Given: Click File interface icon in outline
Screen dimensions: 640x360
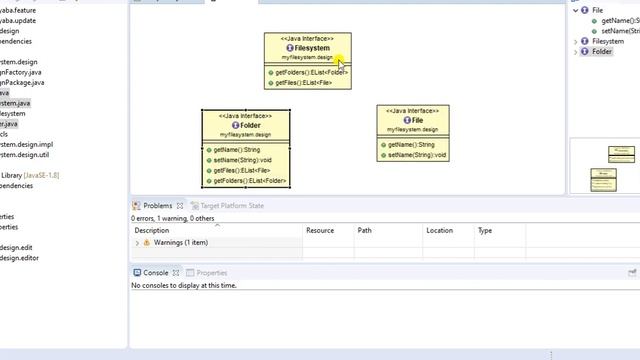Looking at the screenshot, I should 585,10.
